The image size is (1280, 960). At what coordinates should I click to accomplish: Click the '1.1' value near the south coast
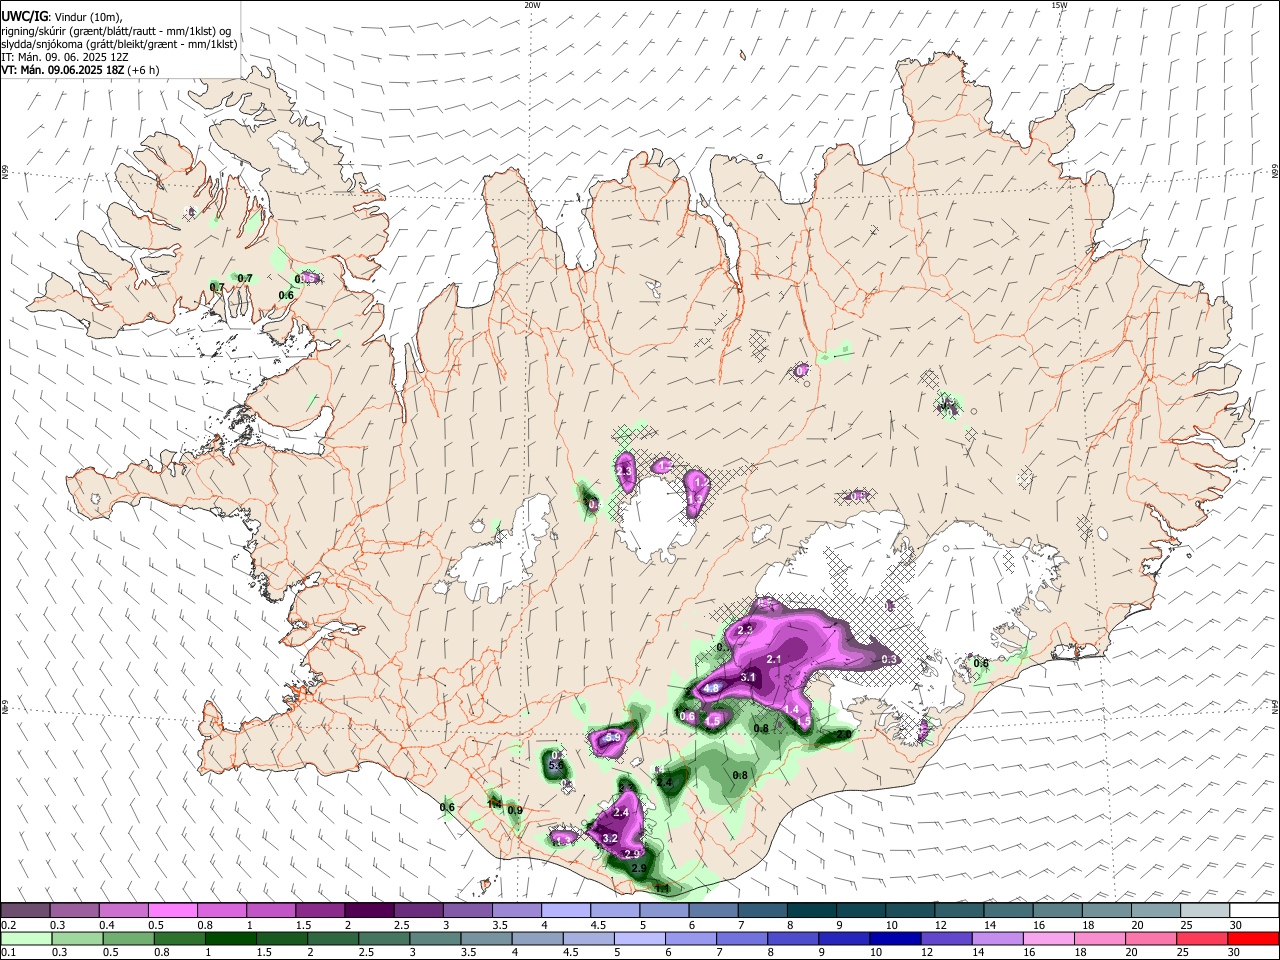pyautogui.click(x=661, y=889)
